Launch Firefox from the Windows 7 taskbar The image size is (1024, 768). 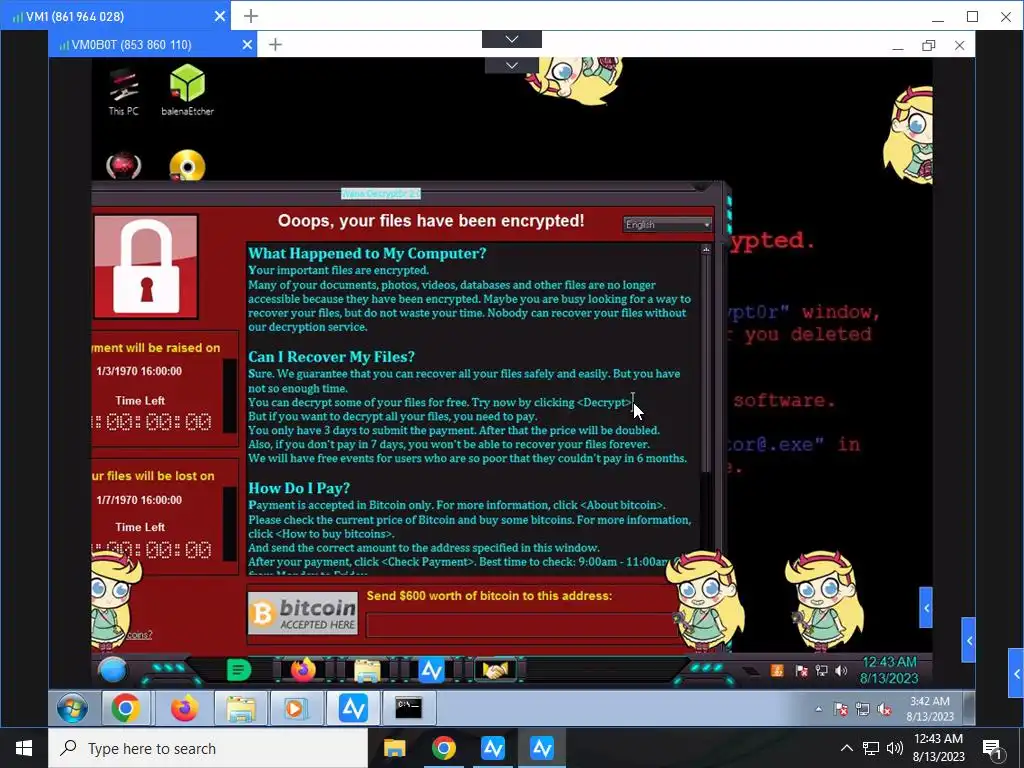(x=184, y=709)
